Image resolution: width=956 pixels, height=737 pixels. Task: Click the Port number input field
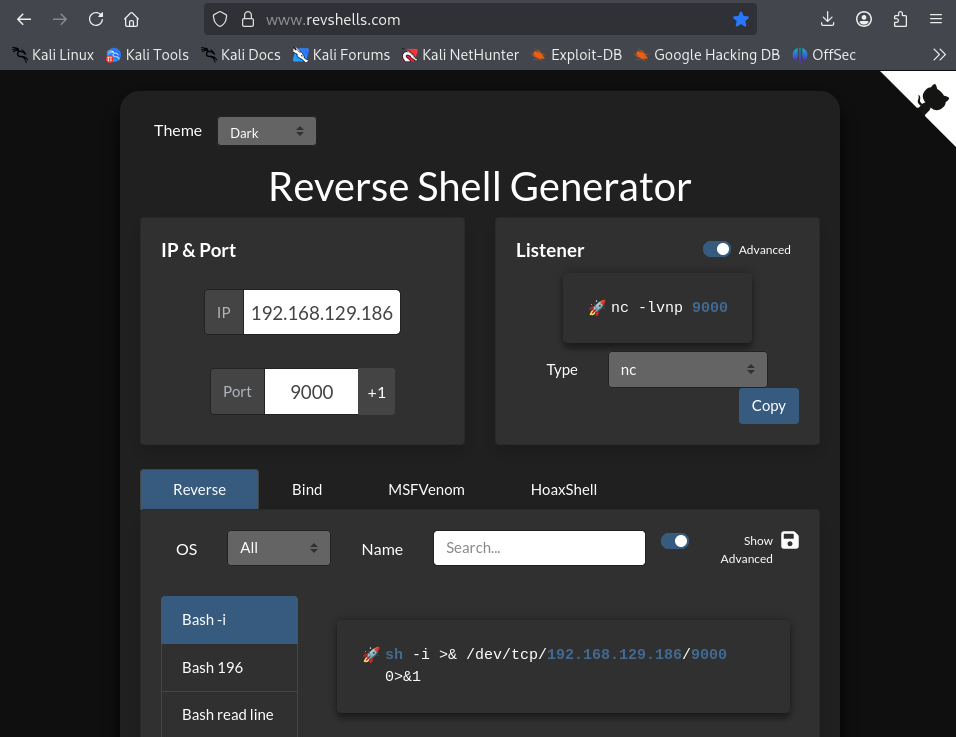tap(312, 392)
